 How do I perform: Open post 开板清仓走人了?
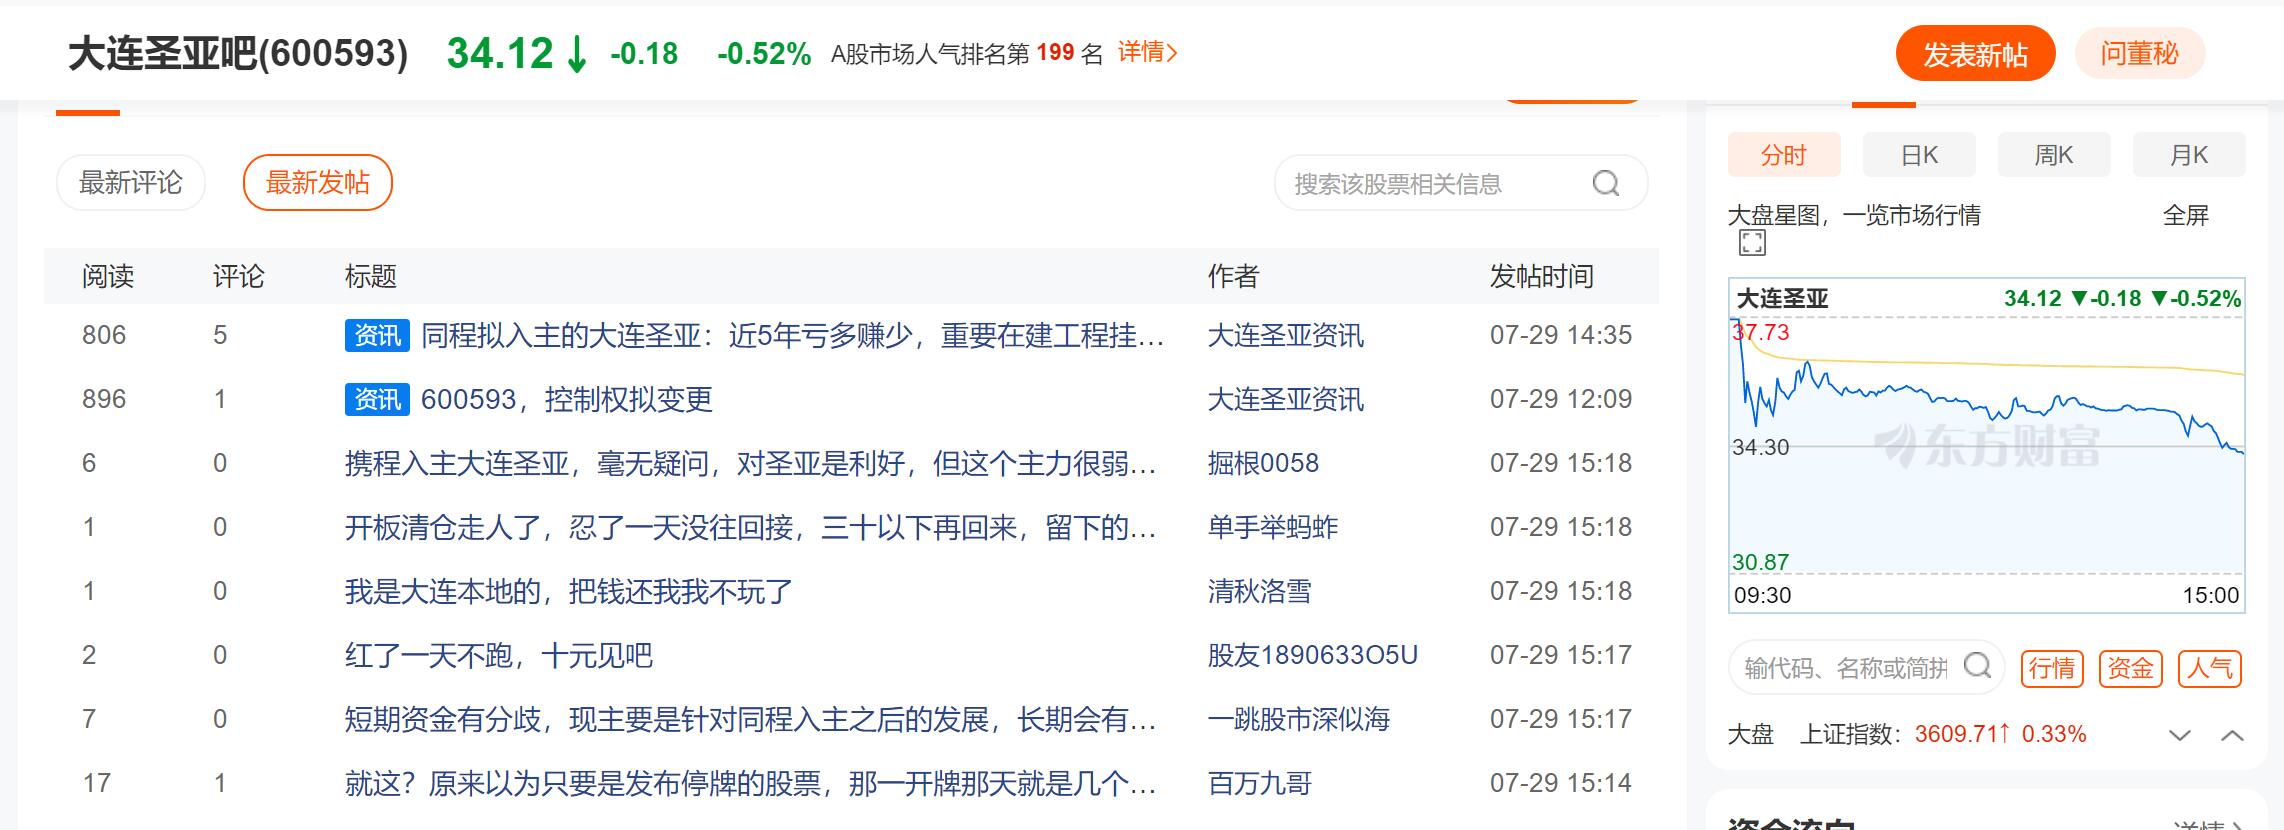click(750, 527)
